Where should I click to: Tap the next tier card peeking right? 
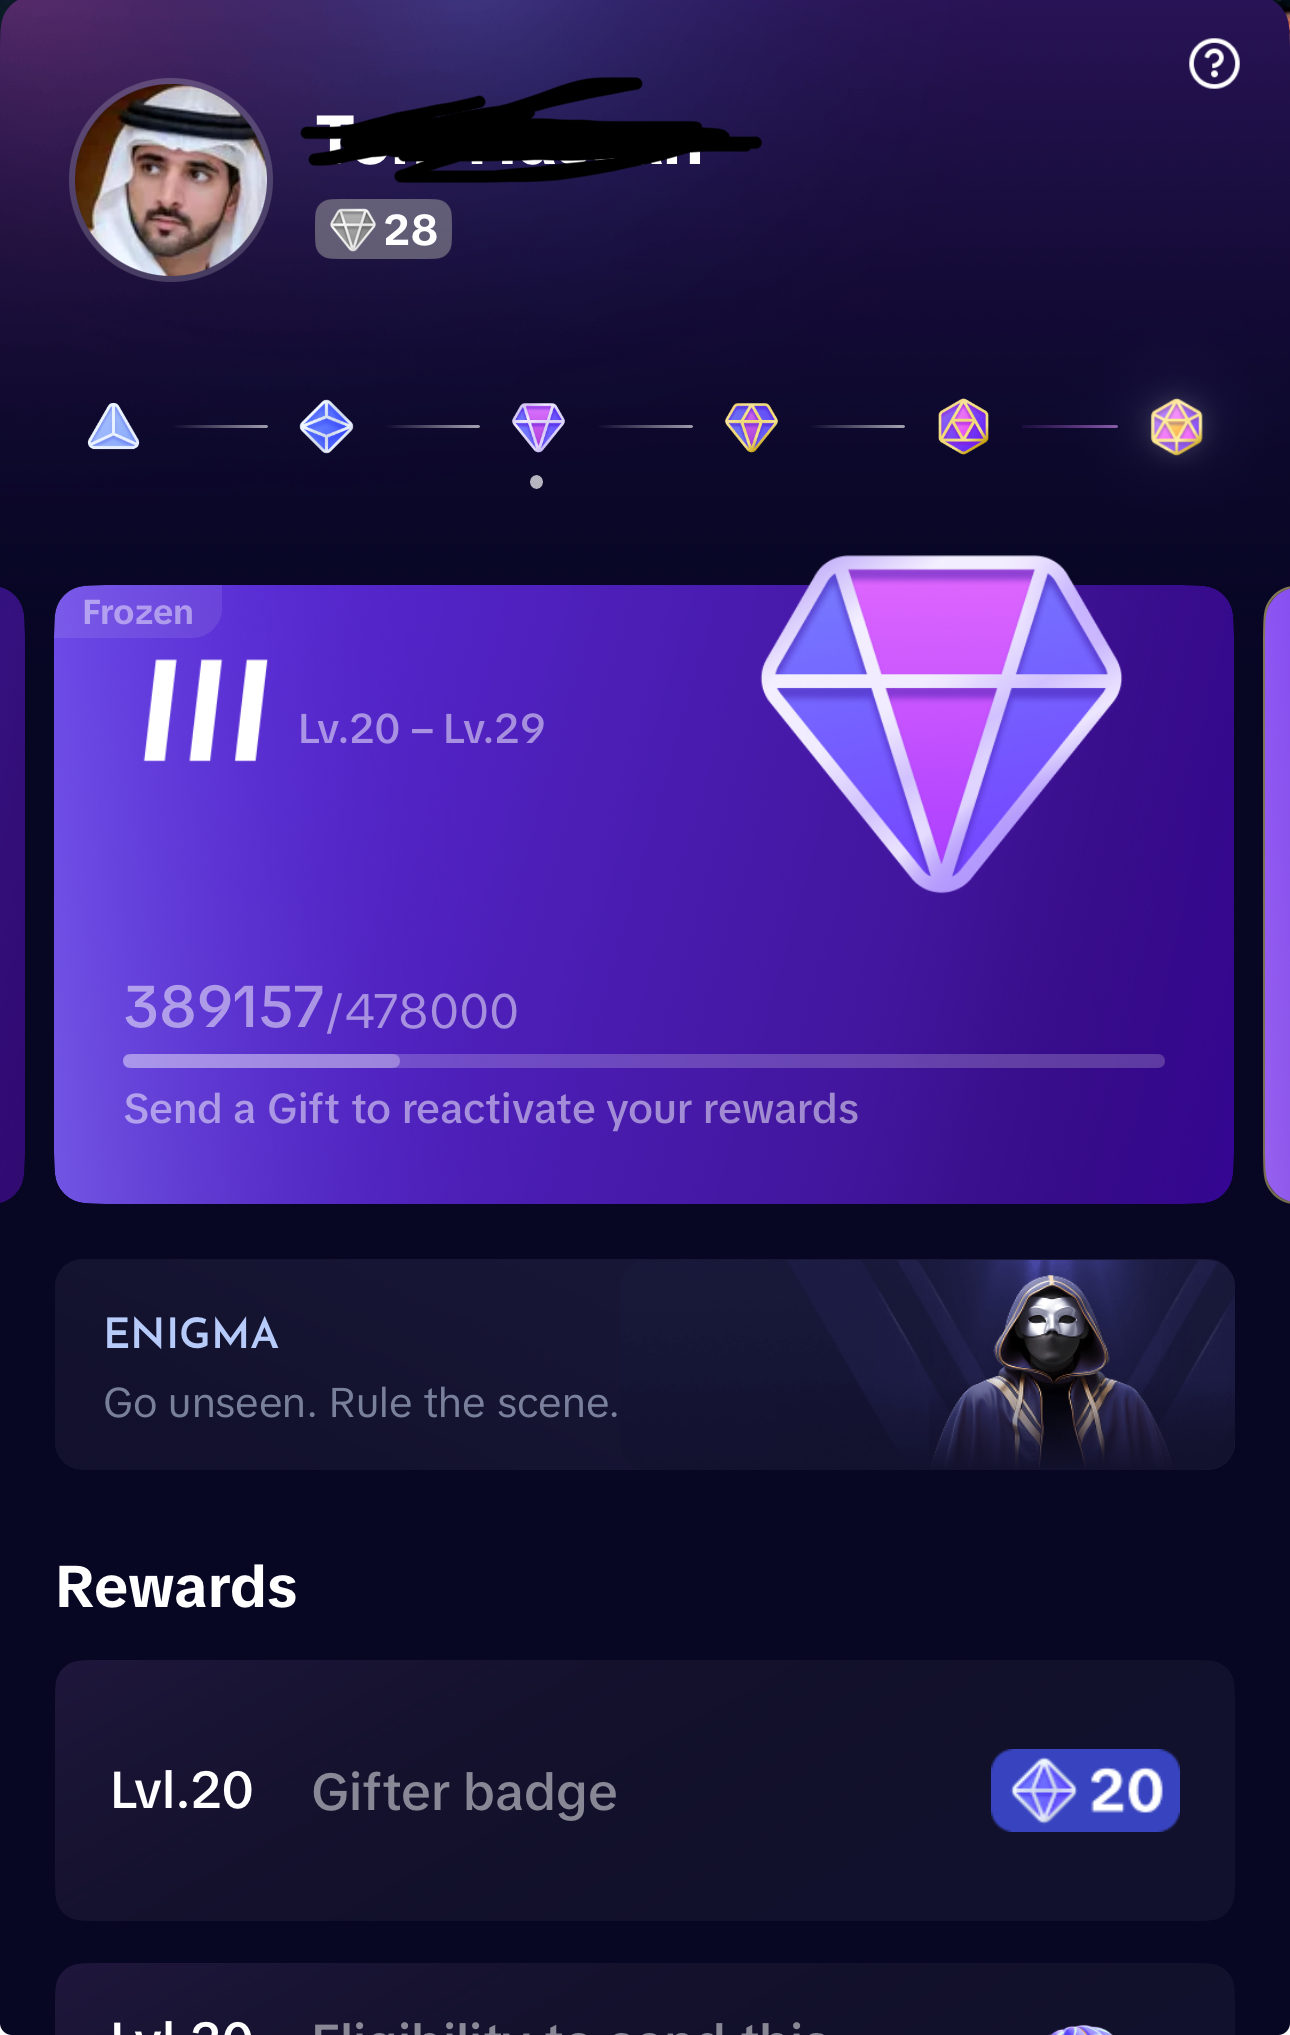click(1277, 894)
